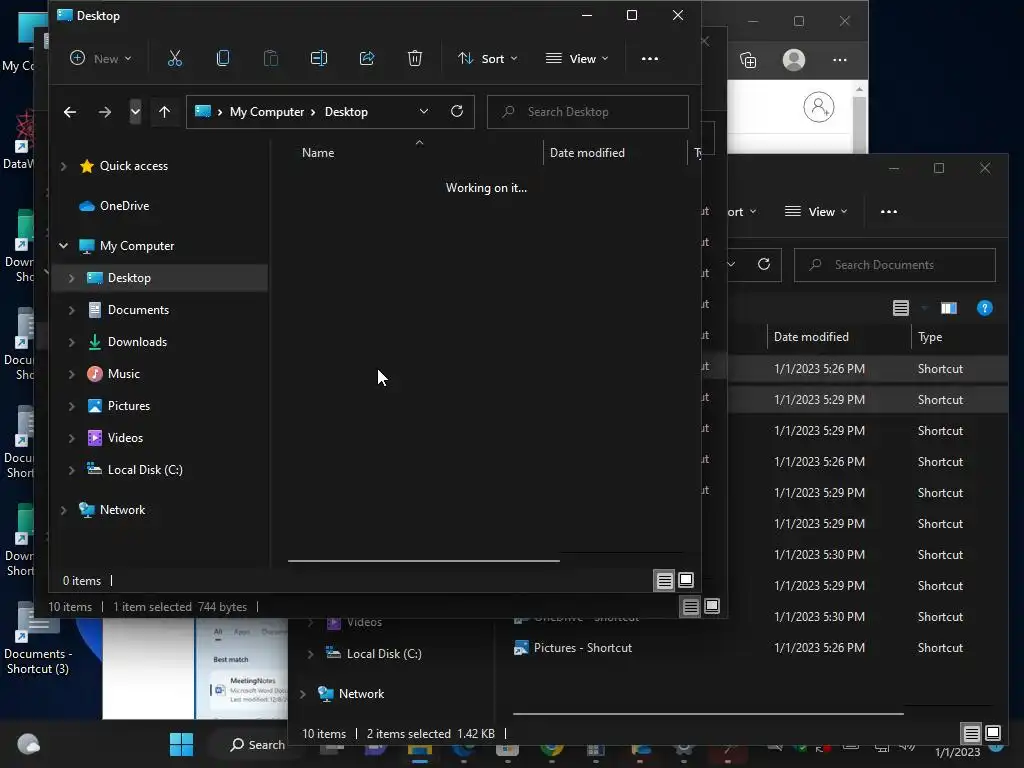Select OneDrive in the navigation pane
This screenshot has height=768, width=1024.
click(x=124, y=206)
